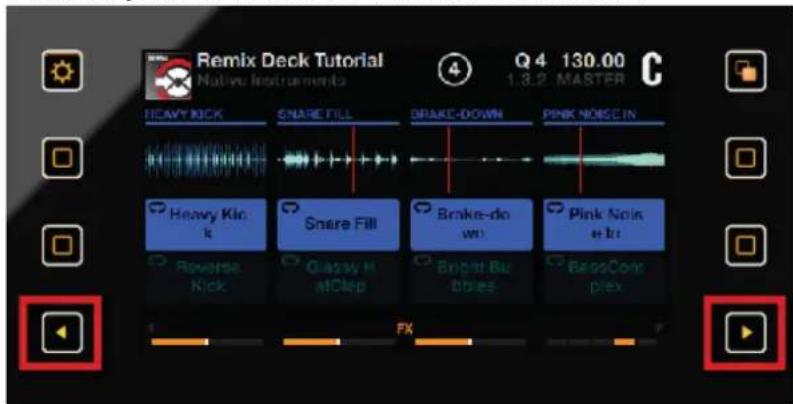
Task: Click the Remix Deck Tutorial title
Action: pyautogui.click(x=290, y=61)
